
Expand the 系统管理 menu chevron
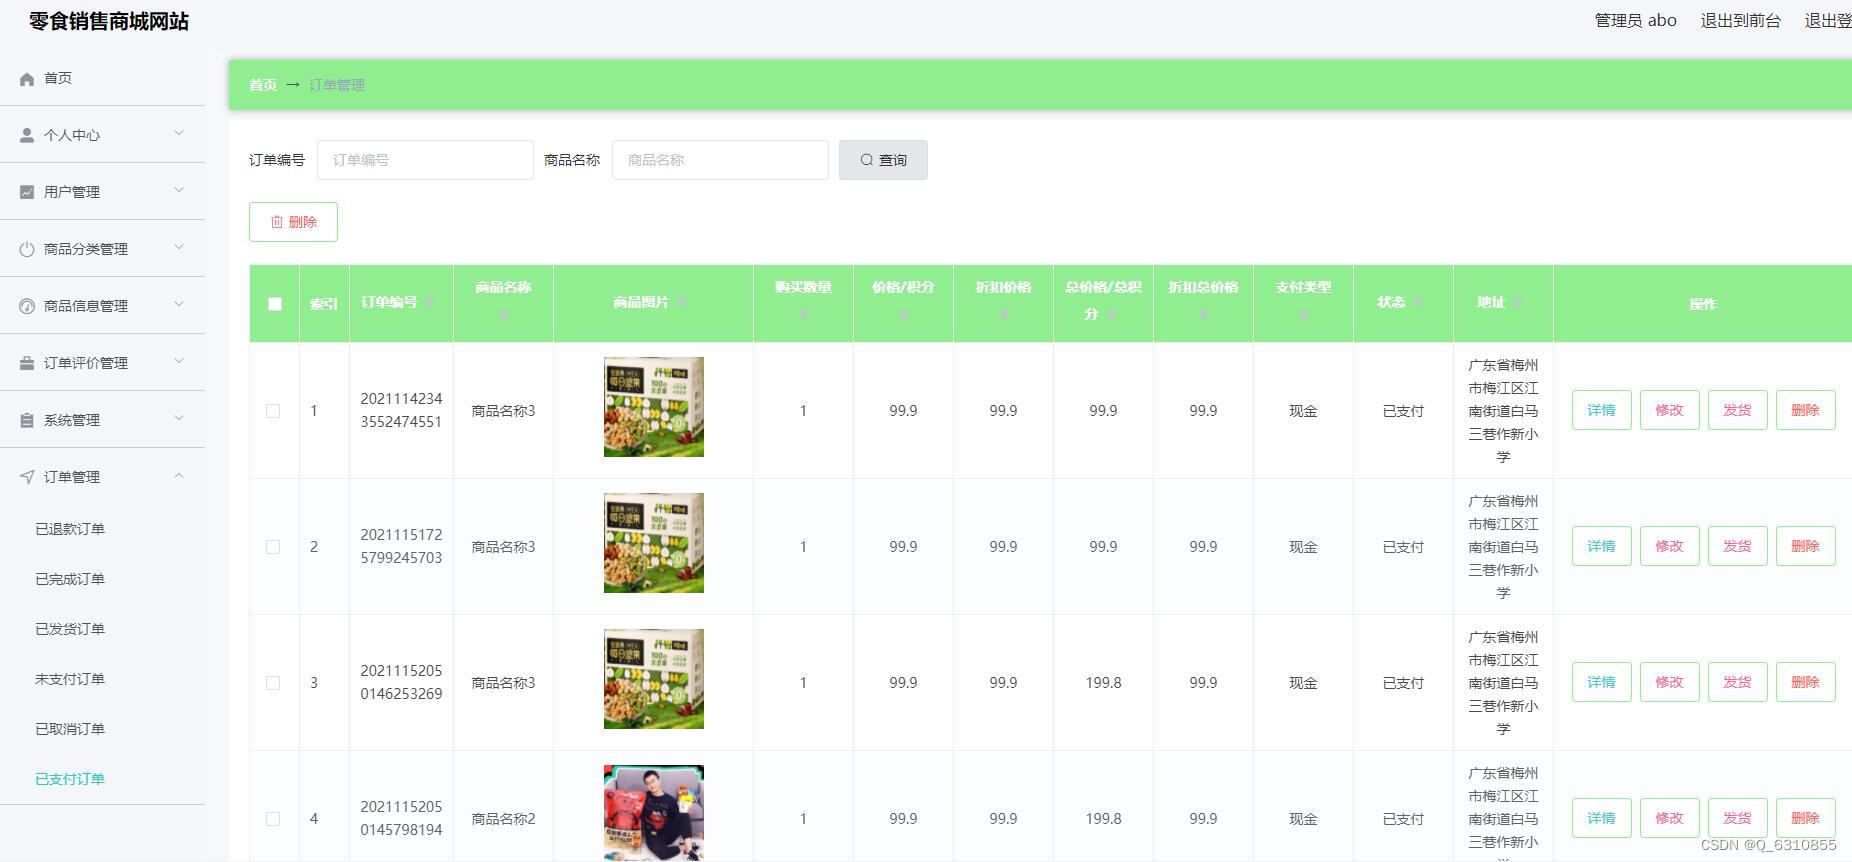pyautogui.click(x=179, y=418)
